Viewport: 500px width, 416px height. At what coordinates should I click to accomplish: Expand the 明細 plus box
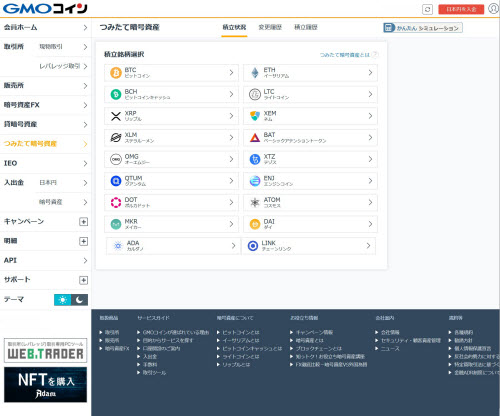pos(83,241)
